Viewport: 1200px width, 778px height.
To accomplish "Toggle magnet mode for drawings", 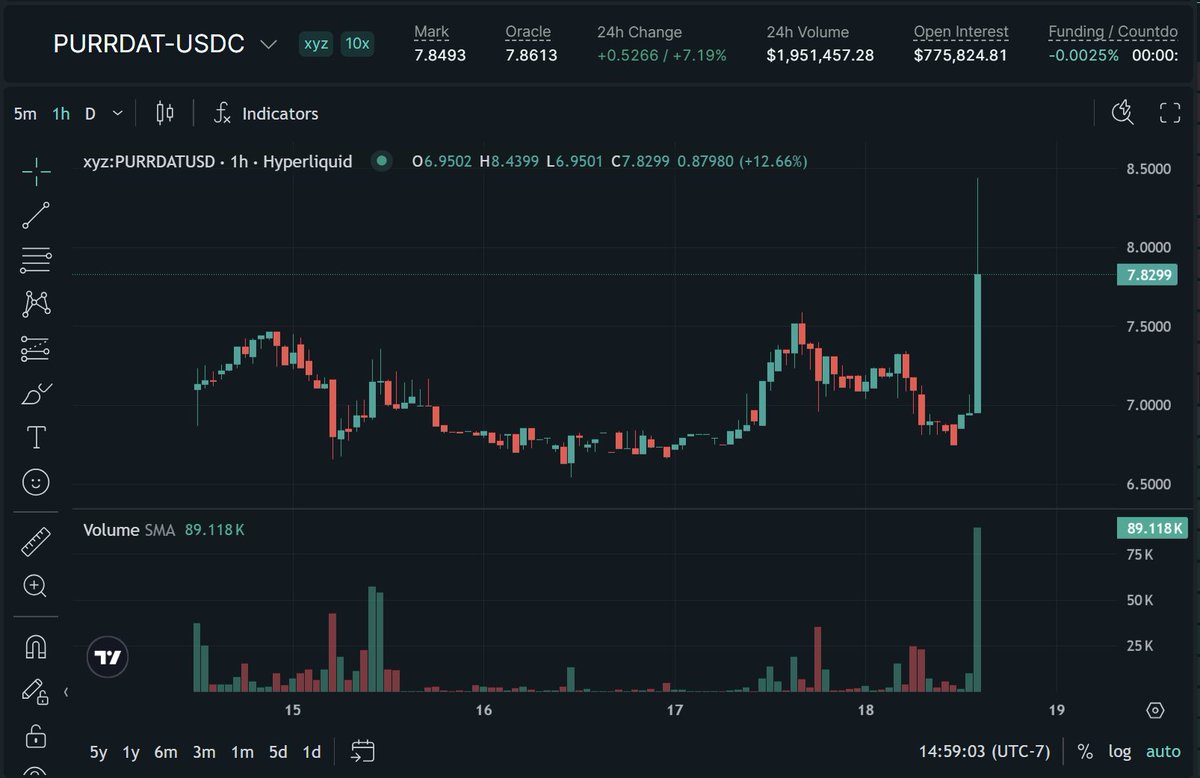I will (36, 647).
